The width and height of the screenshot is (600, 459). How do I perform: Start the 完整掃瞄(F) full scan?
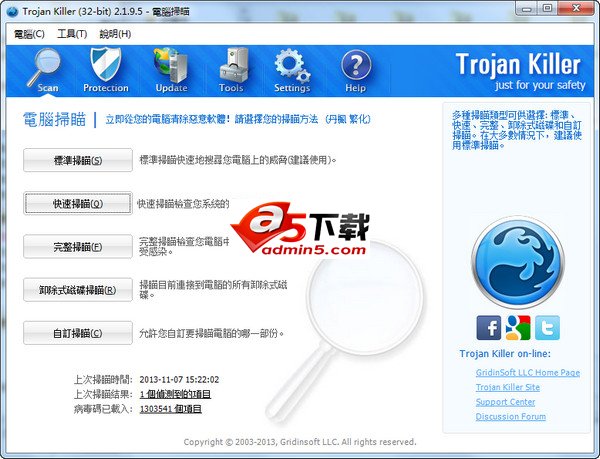pos(78,246)
